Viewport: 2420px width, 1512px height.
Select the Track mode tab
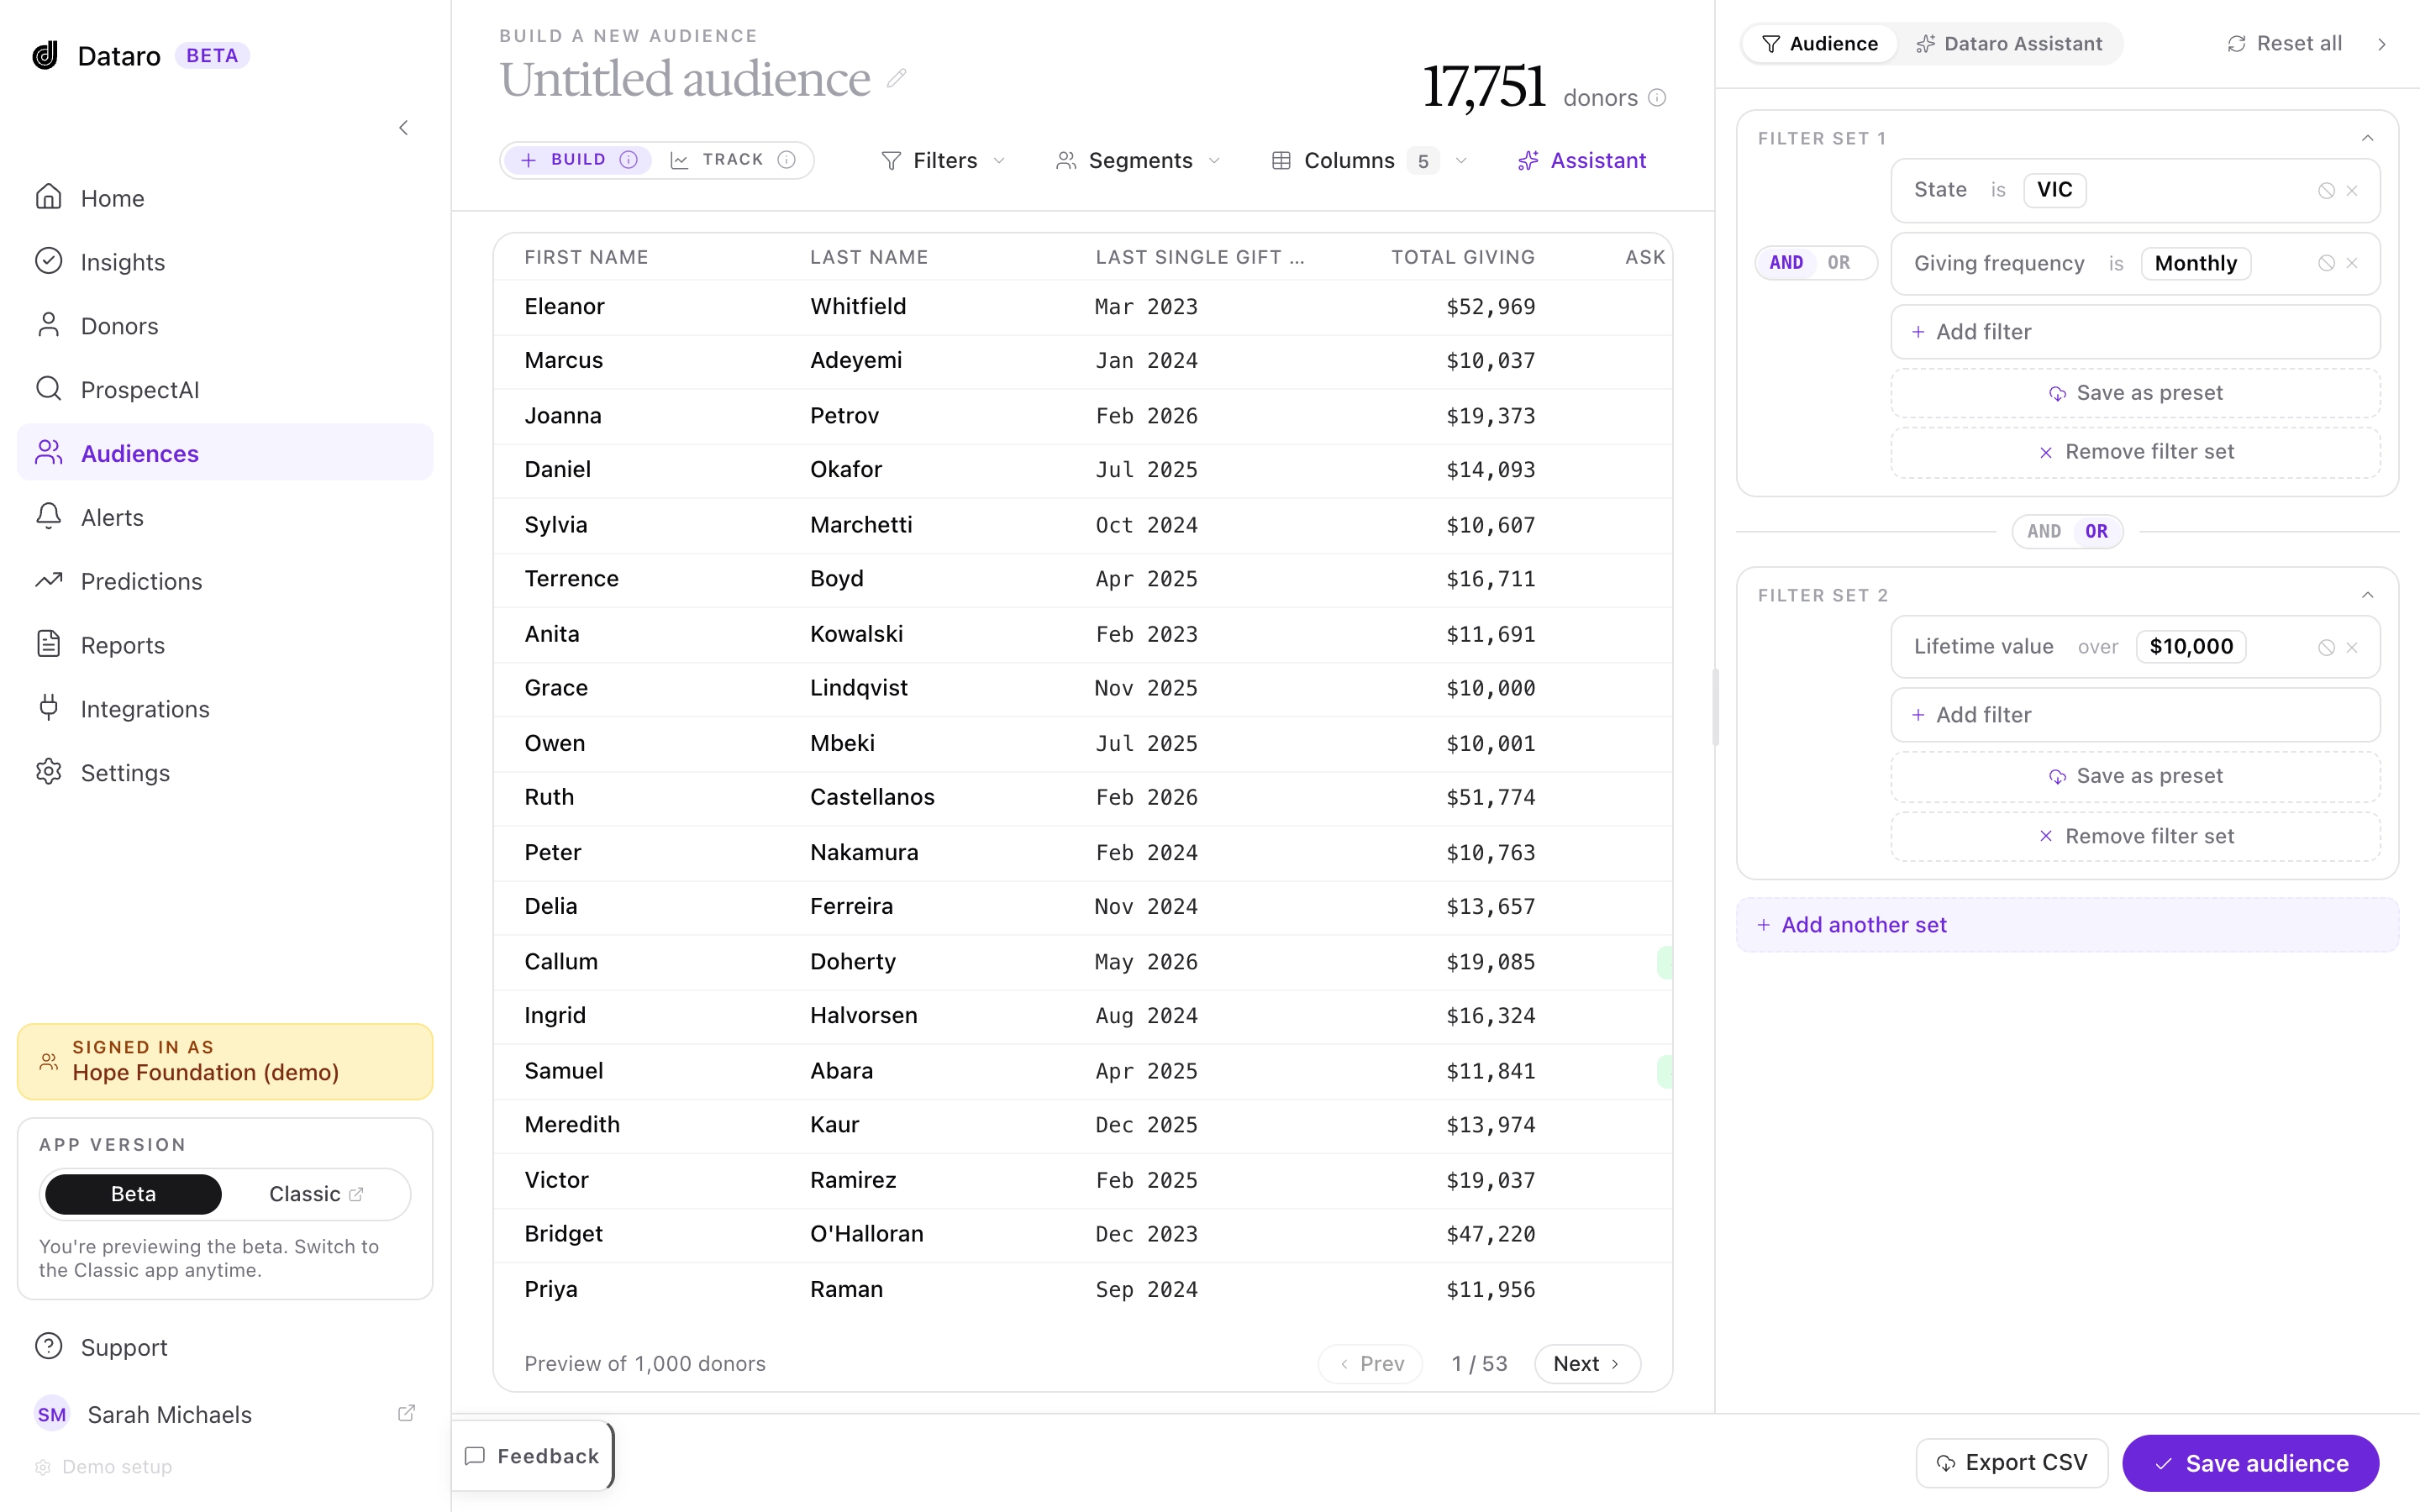(732, 160)
